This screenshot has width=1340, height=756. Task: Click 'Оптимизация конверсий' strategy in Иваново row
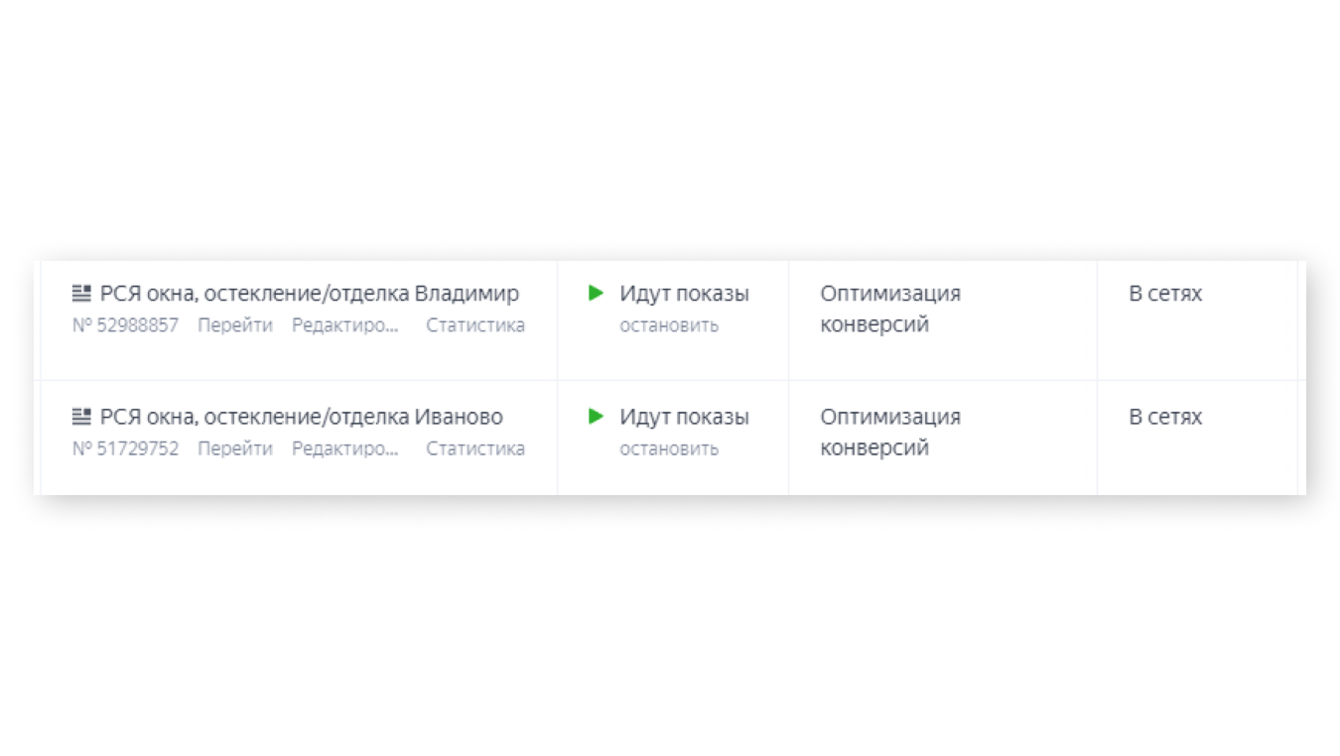click(x=890, y=432)
